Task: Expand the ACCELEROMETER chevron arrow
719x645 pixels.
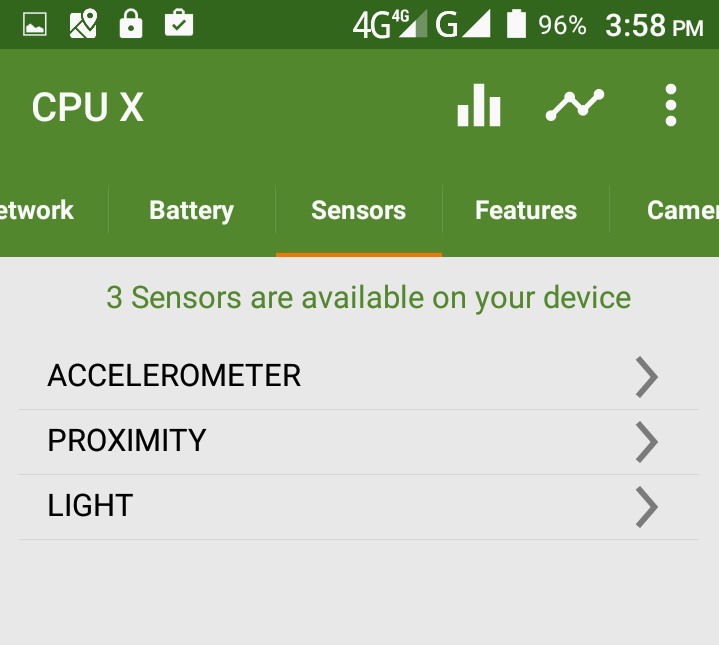Action: click(647, 377)
